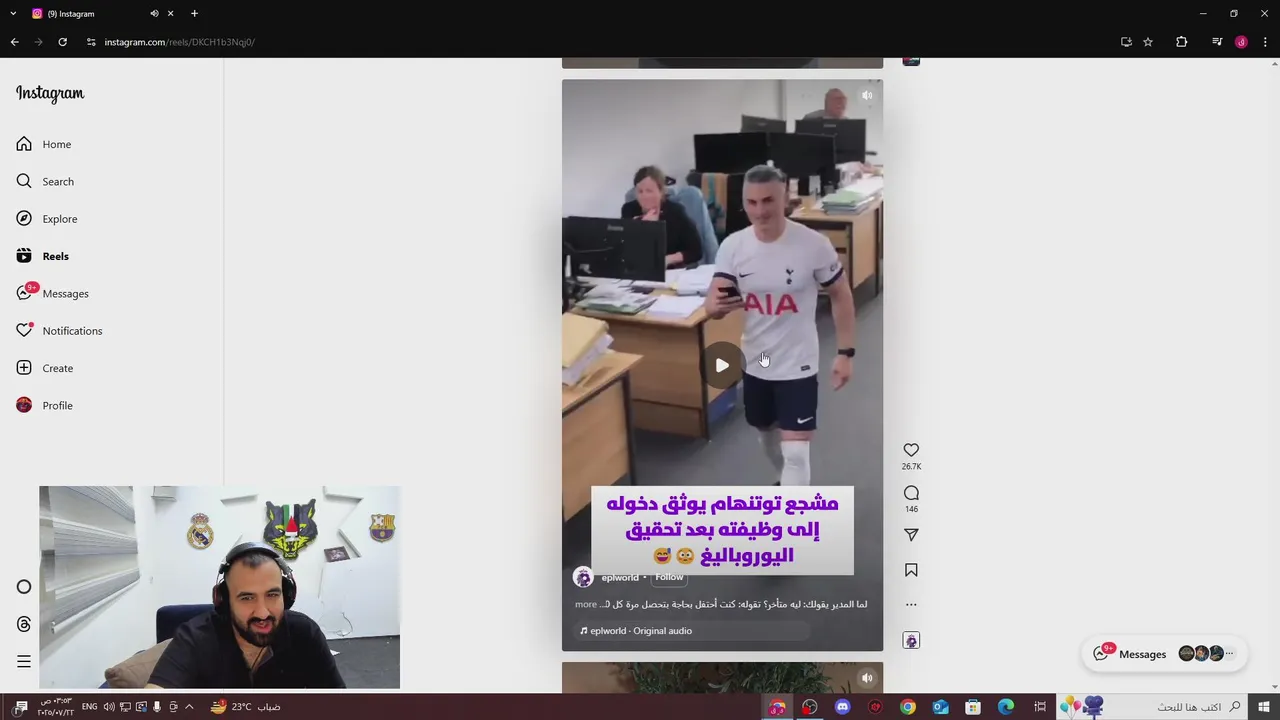Open Profile from the sidebar
Viewport: 1280px width, 720px height.
58,405
